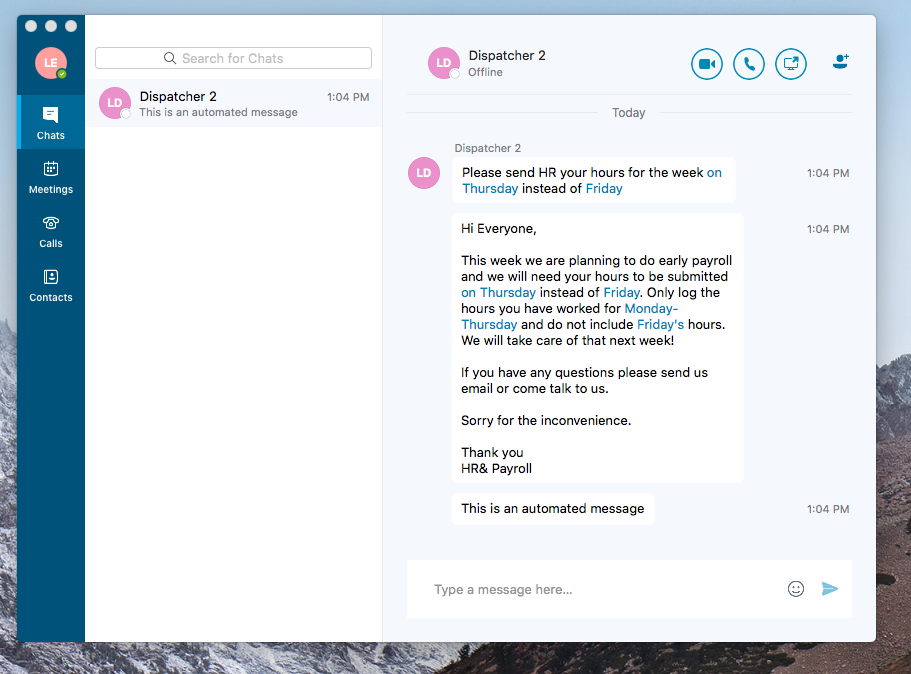Image resolution: width=911 pixels, height=674 pixels.
Task: Click the 'HR& Payroll' signature line
Action: [496, 468]
